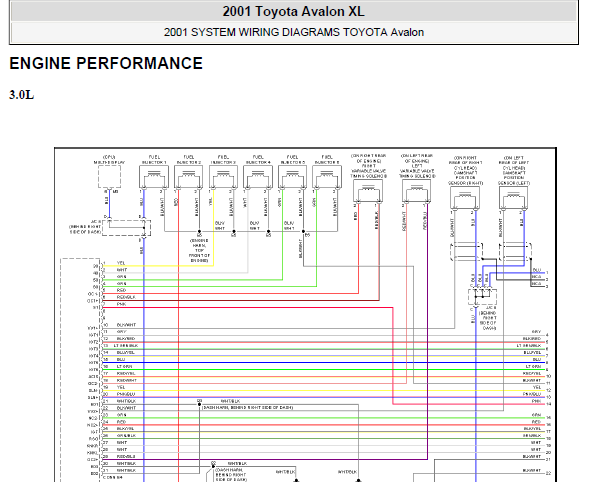
Task: Click the junction connector box behind dash, left
Action: click(126, 228)
